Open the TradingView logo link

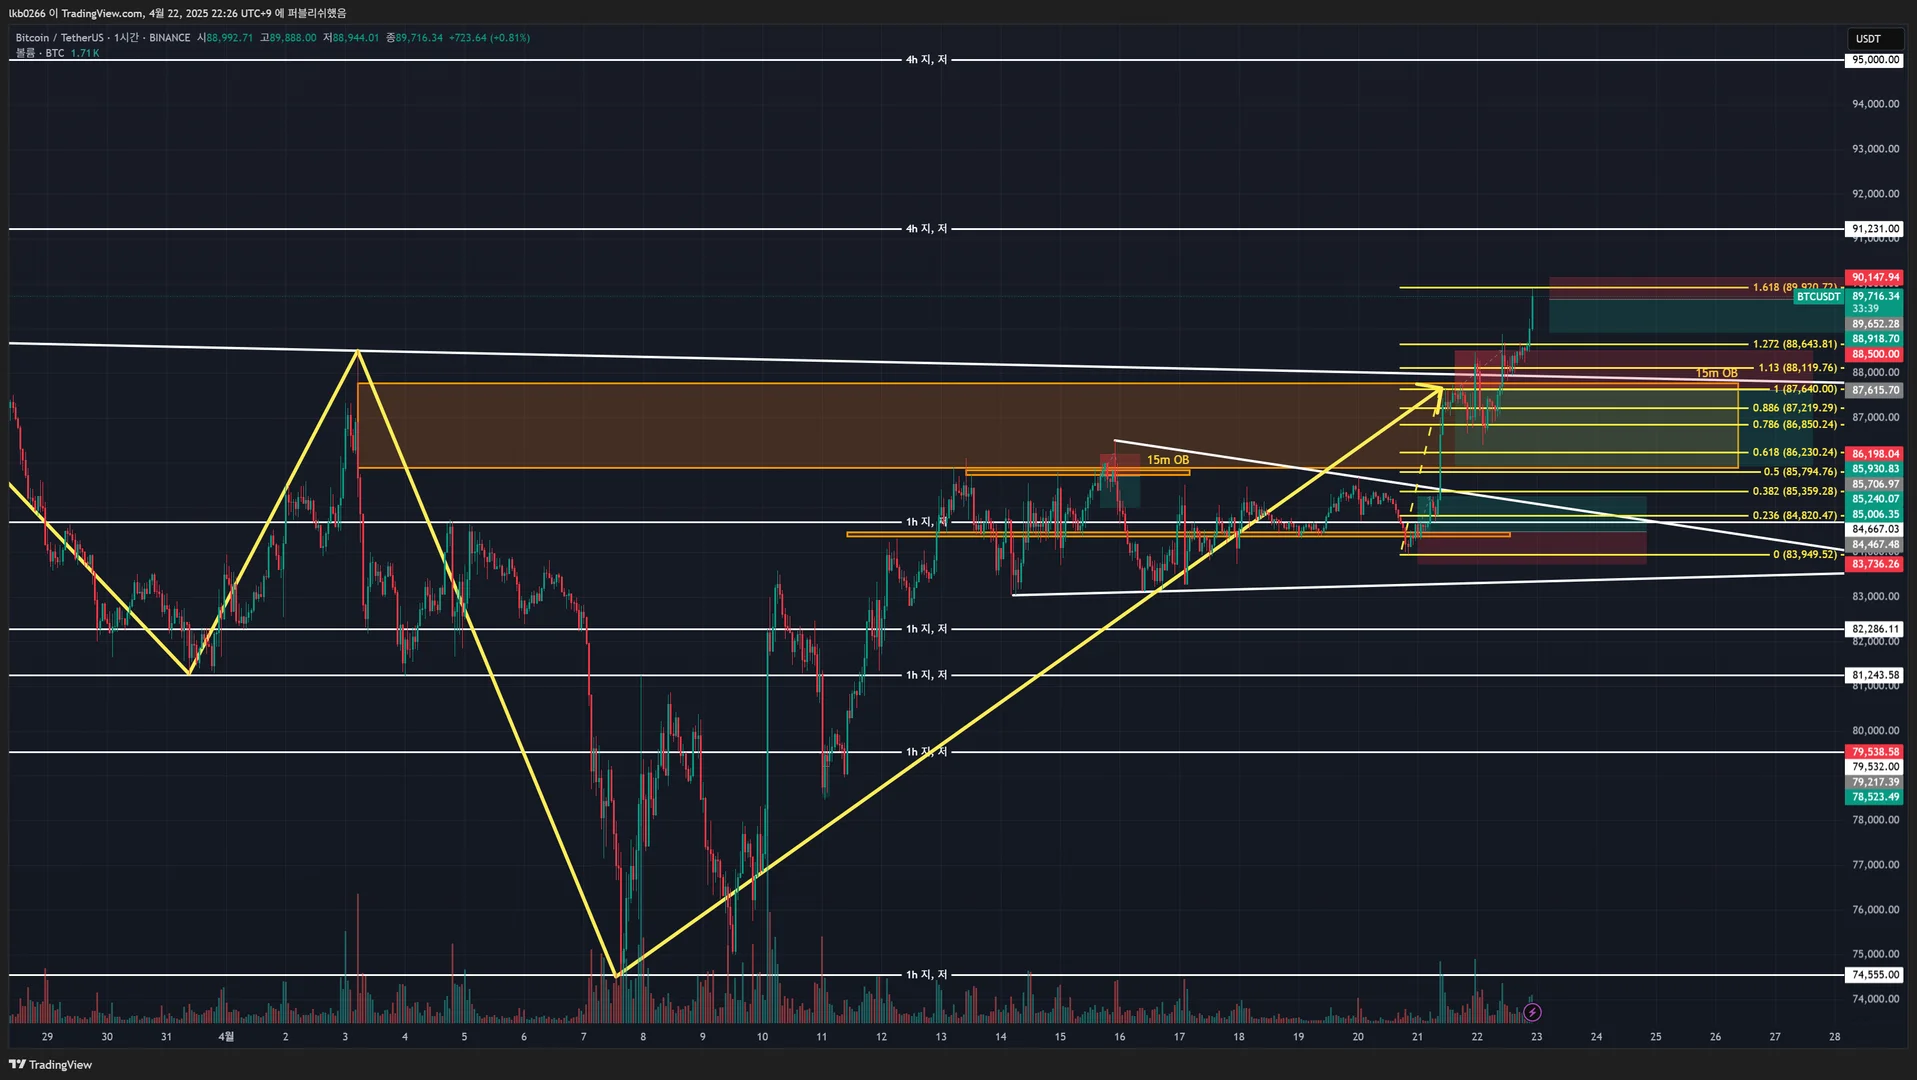[x=50, y=1065]
